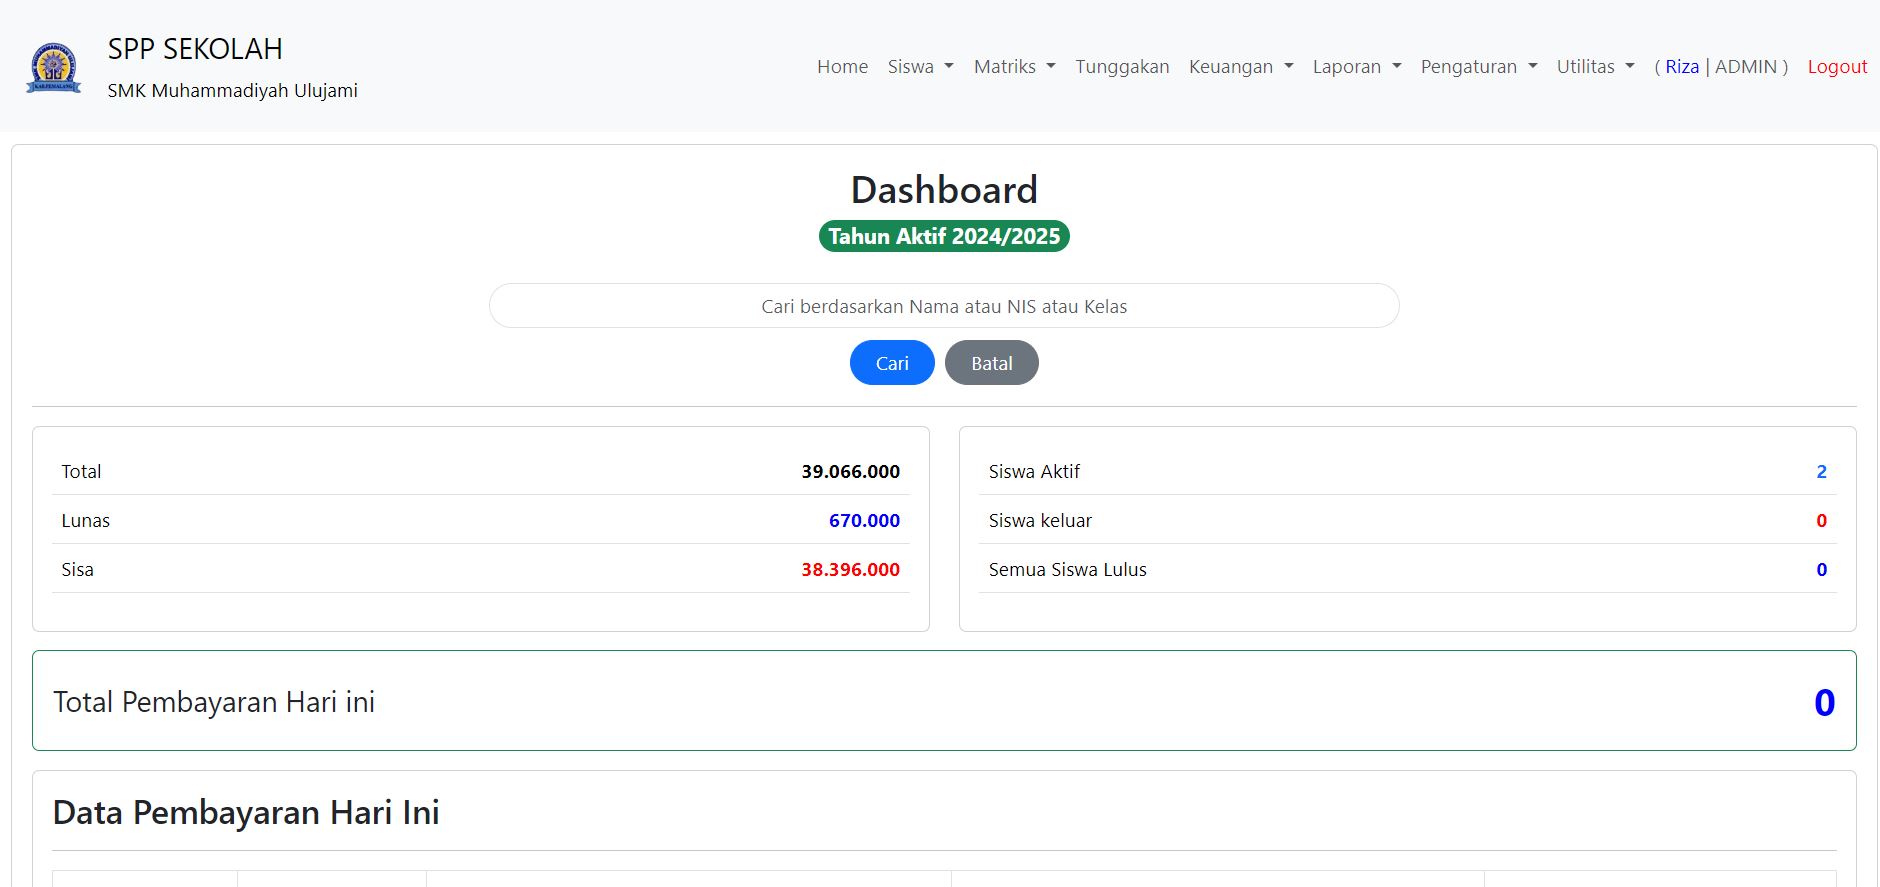Click the Riza username link
Viewport: 1880px width, 887px height.
pyautogui.click(x=1681, y=67)
